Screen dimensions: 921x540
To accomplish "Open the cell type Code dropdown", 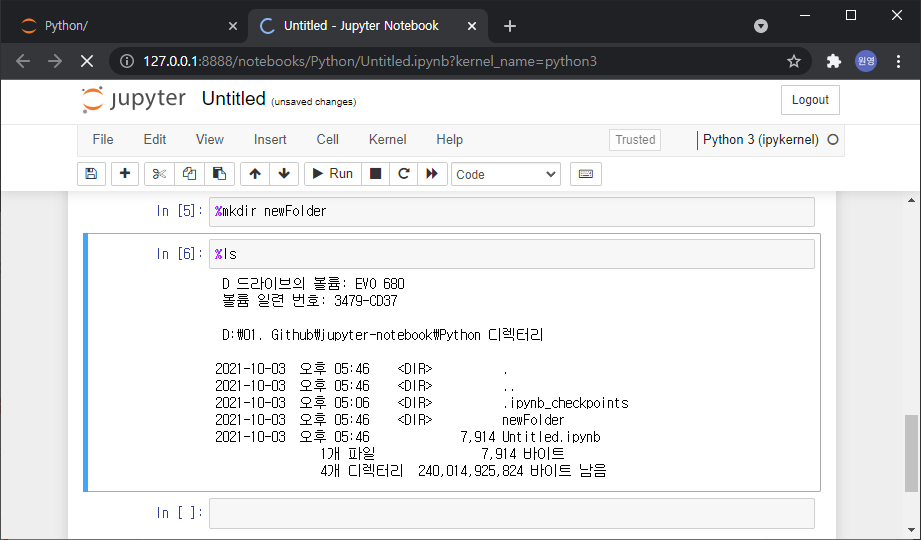I will tap(506, 175).
